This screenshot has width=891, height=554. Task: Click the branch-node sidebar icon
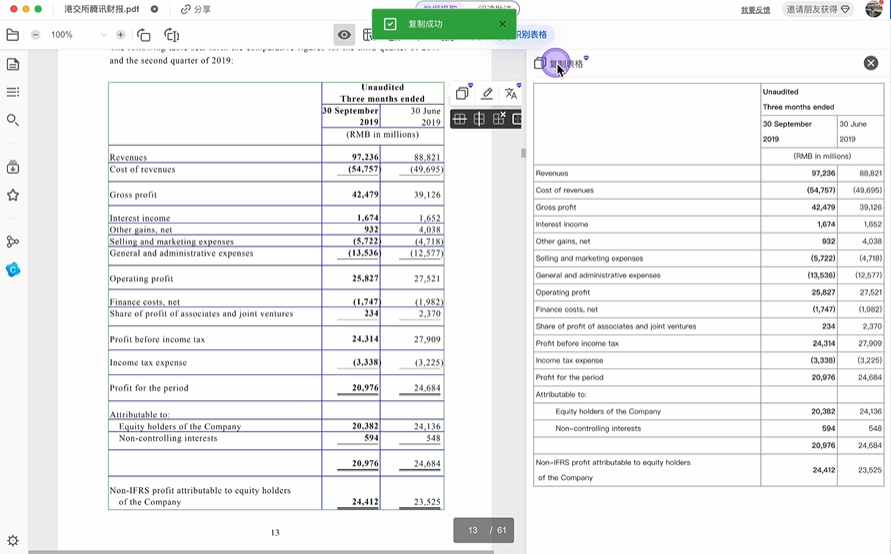(13, 241)
